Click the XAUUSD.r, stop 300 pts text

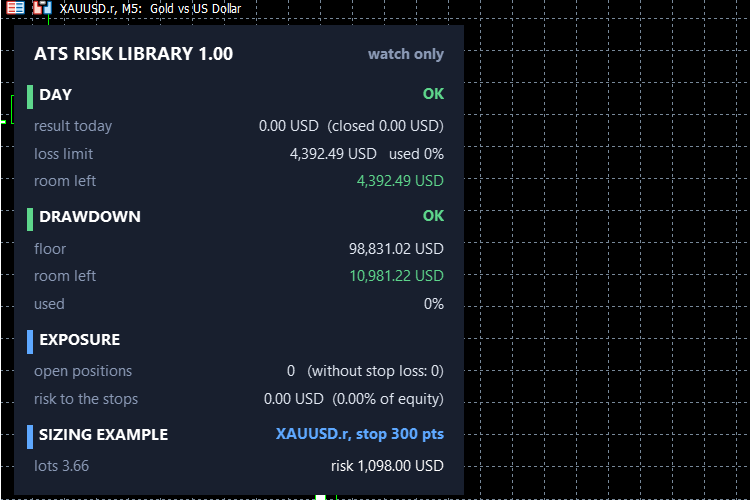pyautogui.click(x=360, y=434)
